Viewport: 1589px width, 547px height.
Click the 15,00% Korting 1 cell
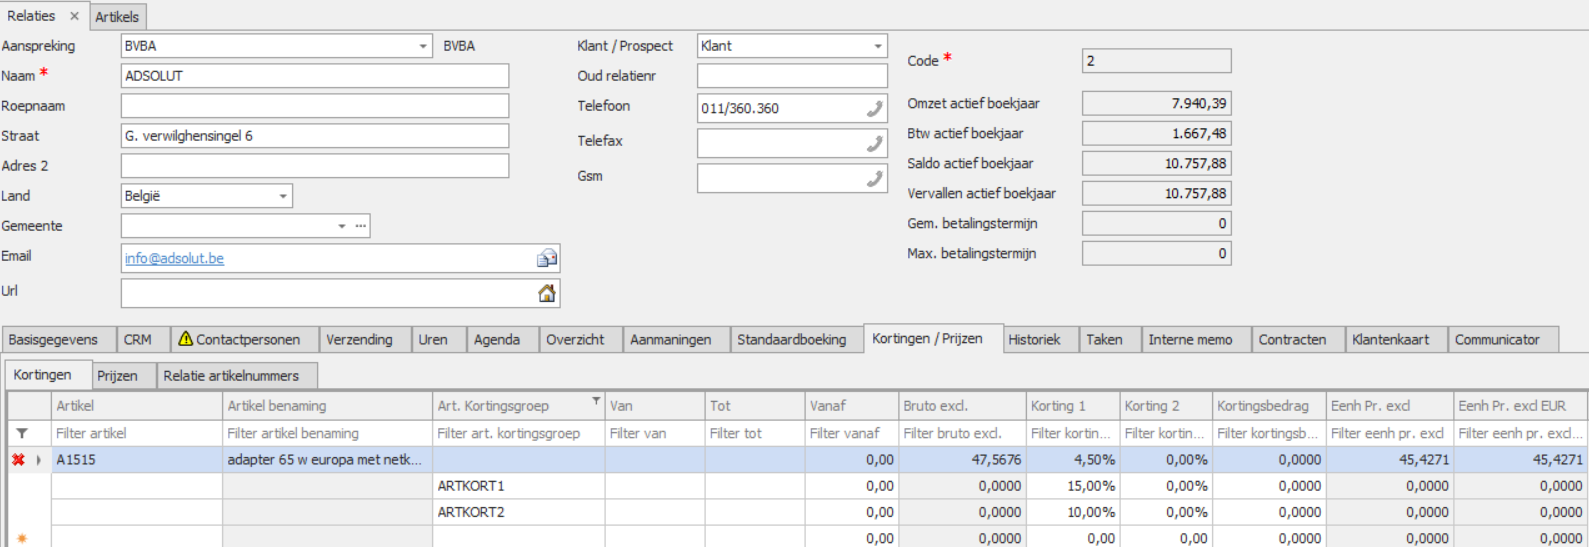click(1073, 486)
